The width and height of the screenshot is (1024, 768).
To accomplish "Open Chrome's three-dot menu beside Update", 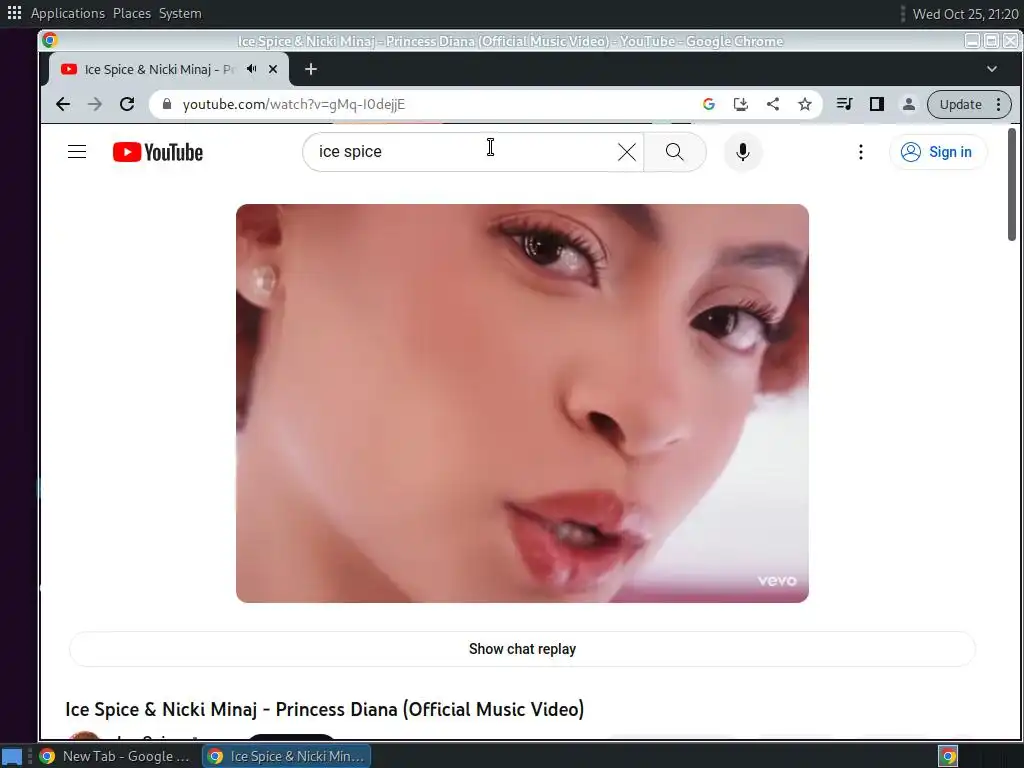I will point(999,104).
